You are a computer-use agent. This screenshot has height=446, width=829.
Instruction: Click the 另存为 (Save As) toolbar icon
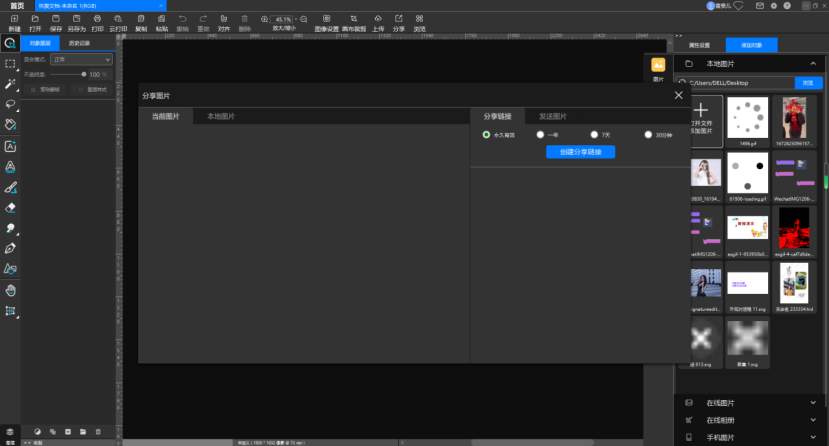point(76,20)
